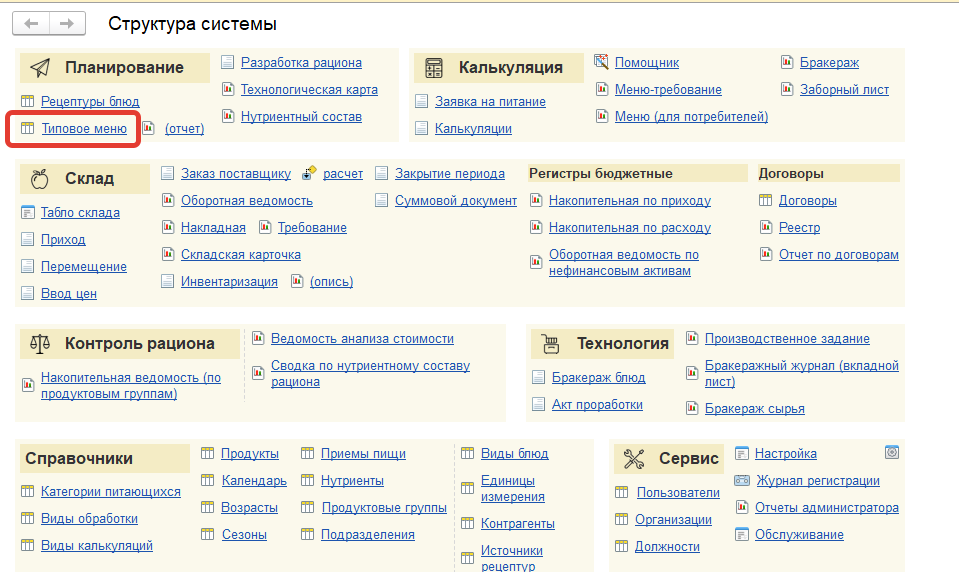Click the gear icon right of Настройка
The height and width of the screenshot is (572, 959).
(892, 452)
